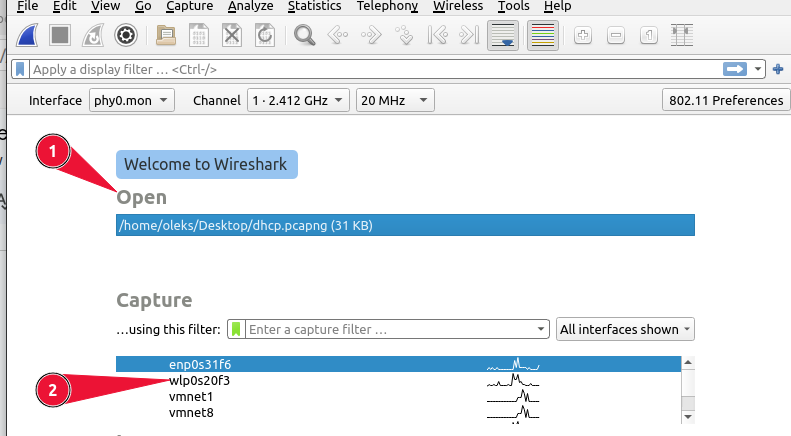Open capture options gear icon
Screen dimensions: 791x436
125,37
